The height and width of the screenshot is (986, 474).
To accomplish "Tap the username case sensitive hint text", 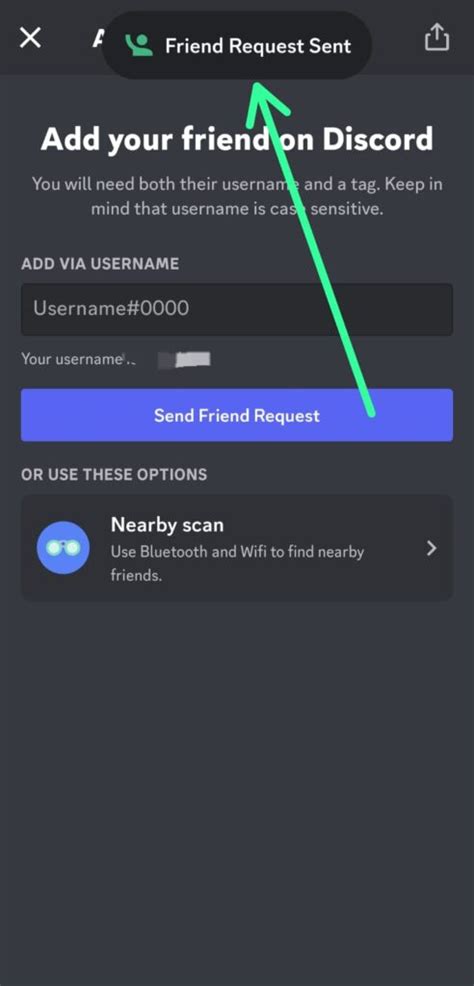I will [237, 197].
